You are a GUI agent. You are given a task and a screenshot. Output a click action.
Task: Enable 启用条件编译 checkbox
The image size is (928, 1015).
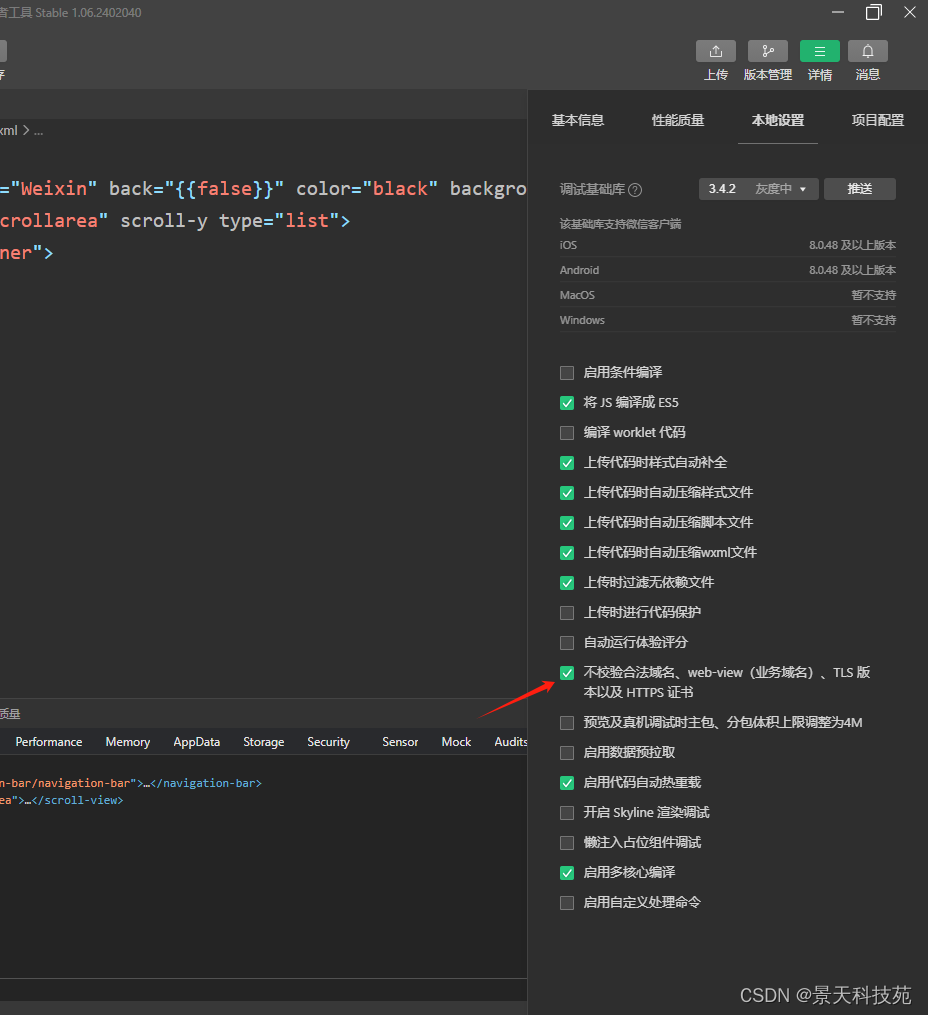point(567,373)
